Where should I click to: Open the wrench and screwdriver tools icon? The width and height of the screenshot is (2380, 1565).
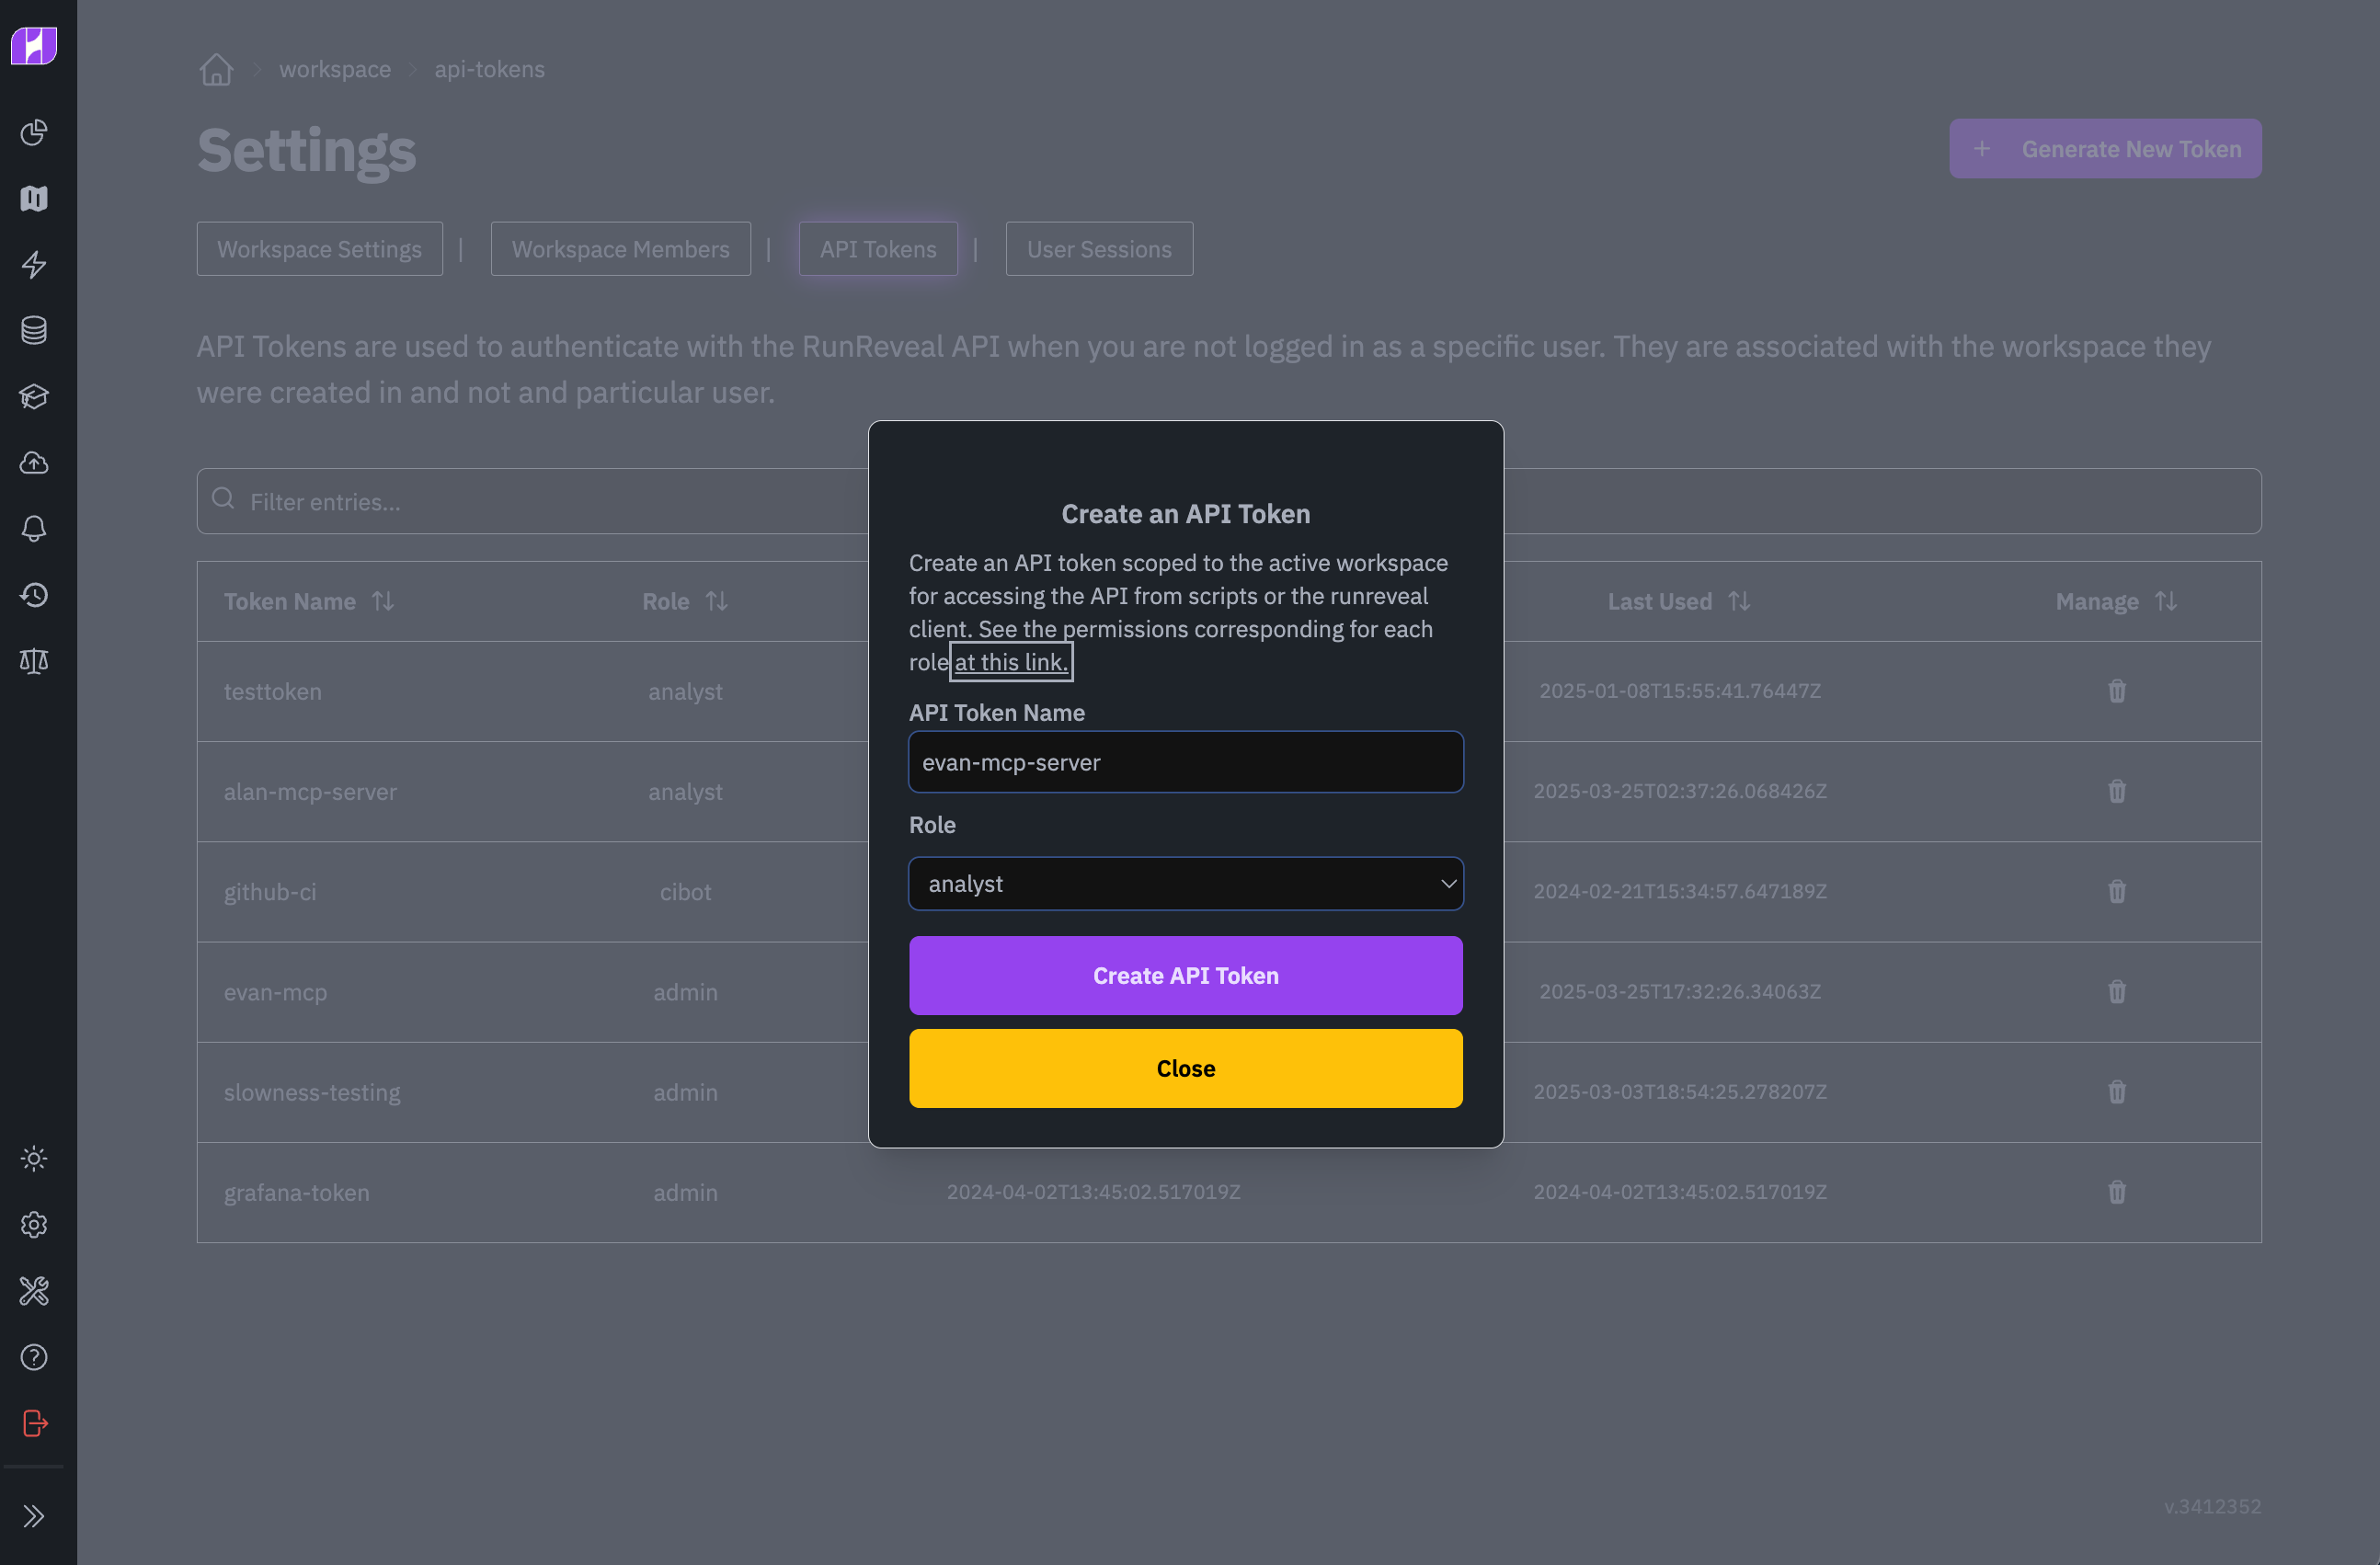[x=34, y=1291]
